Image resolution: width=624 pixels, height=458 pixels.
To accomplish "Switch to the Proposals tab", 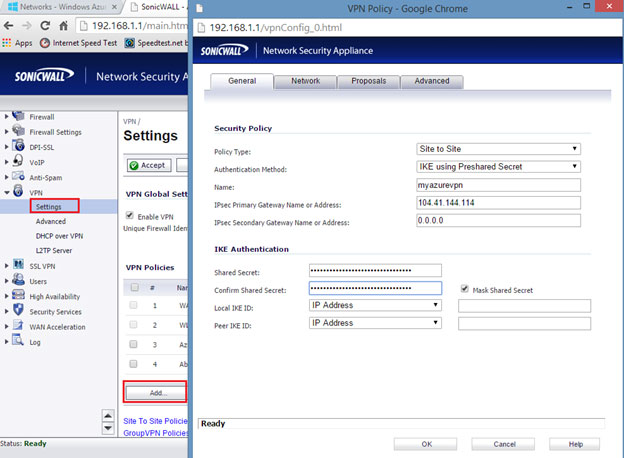I will pos(369,81).
